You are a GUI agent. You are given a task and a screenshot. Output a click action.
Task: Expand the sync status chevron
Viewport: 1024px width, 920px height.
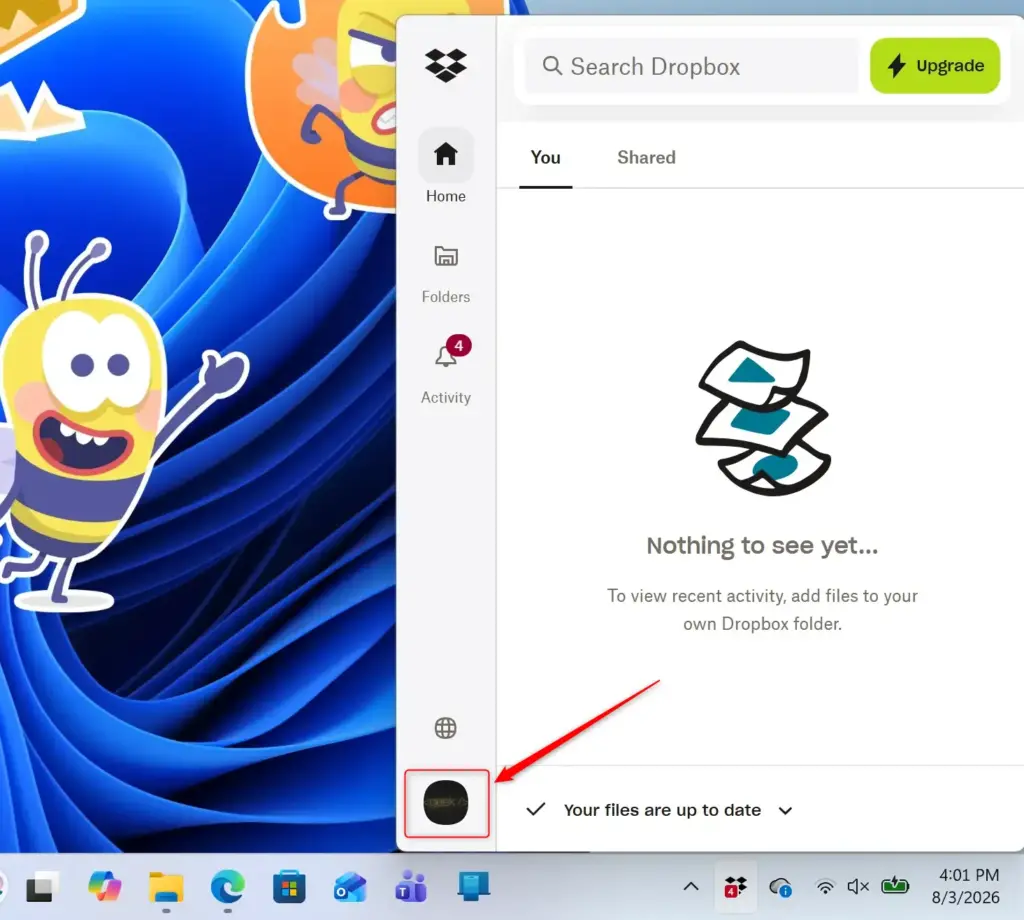click(x=785, y=810)
